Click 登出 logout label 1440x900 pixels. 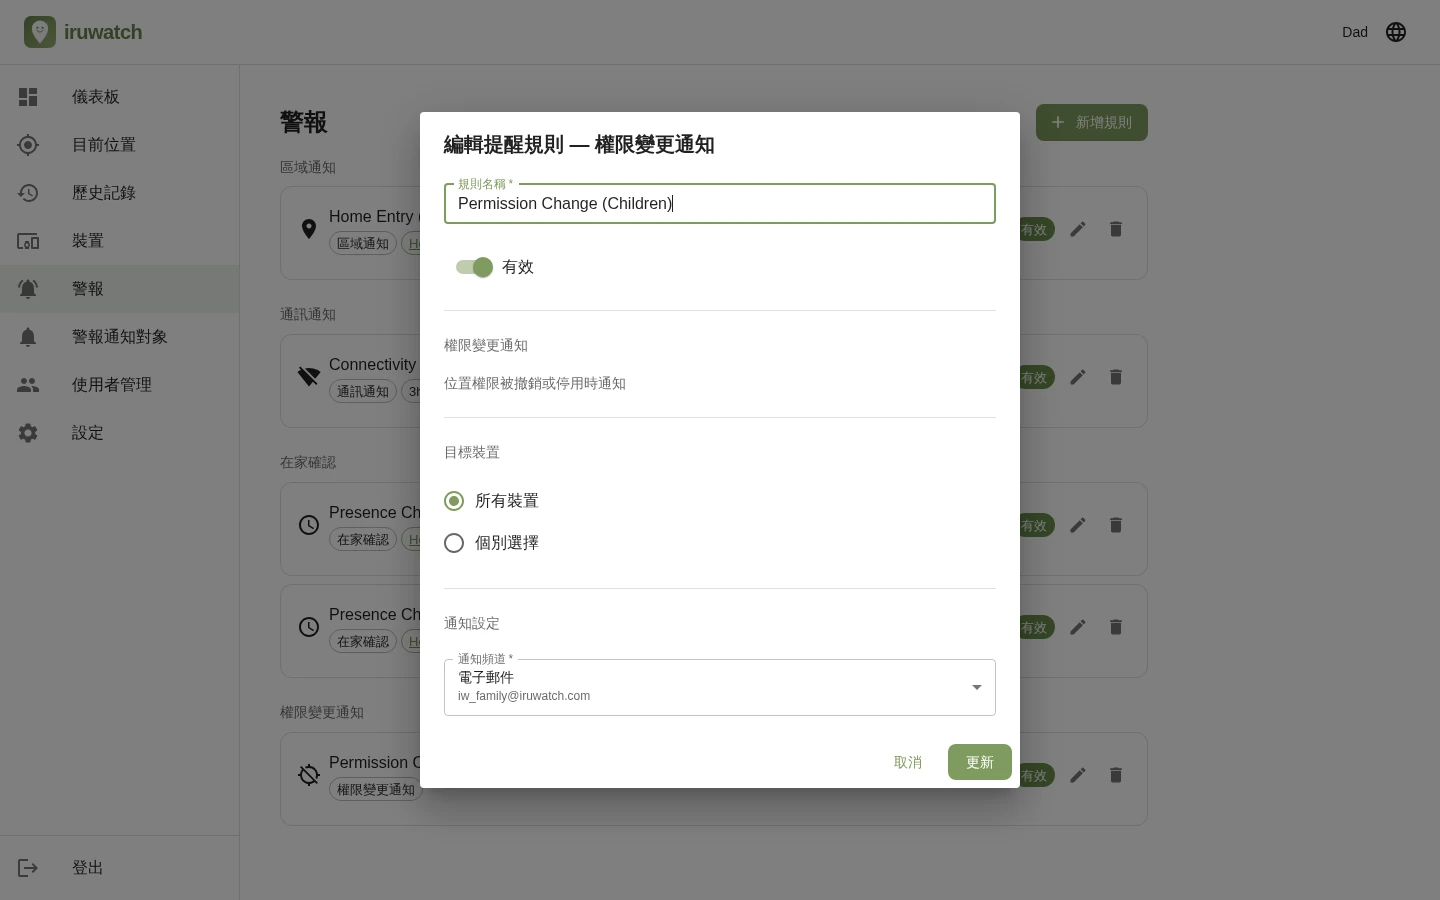pyautogui.click(x=88, y=868)
